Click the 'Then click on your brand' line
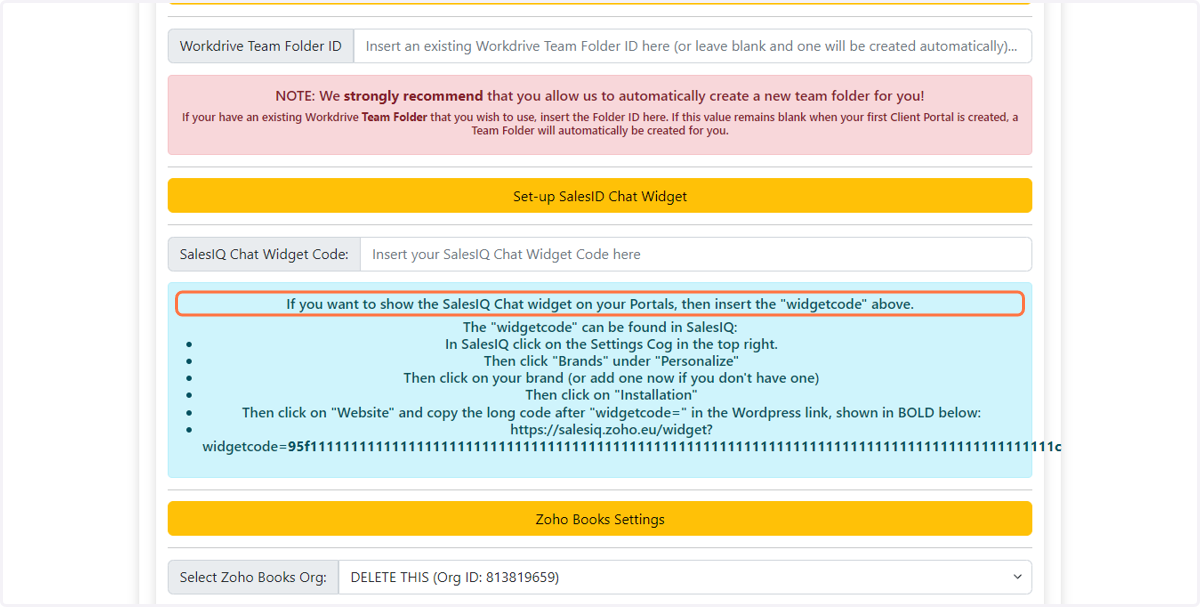 [x=611, y=378]
